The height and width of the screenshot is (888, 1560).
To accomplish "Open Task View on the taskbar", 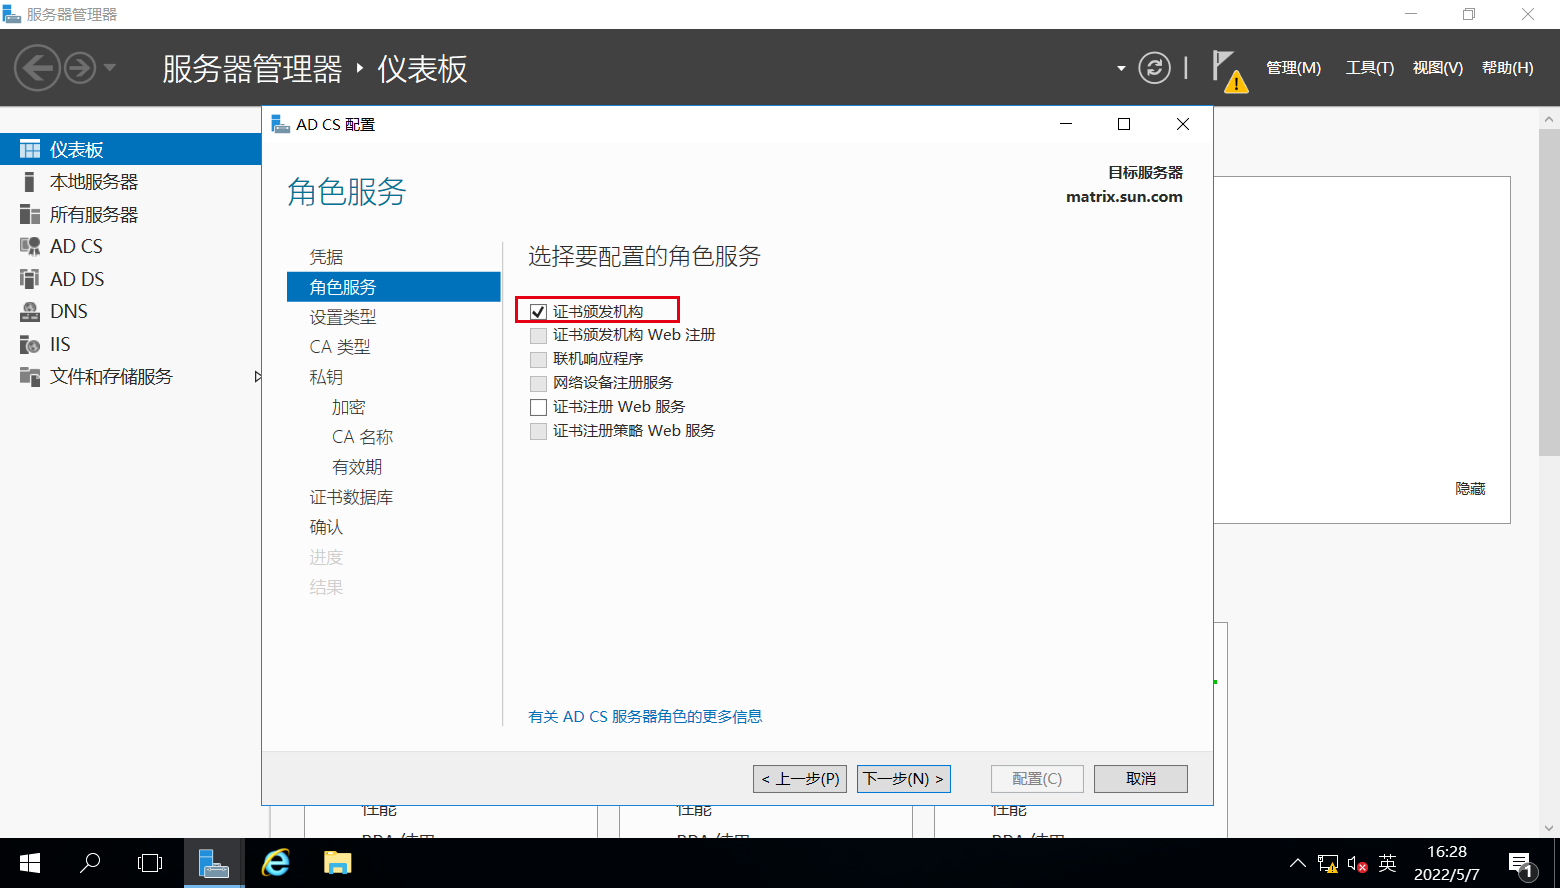I will tap(150, 863).
